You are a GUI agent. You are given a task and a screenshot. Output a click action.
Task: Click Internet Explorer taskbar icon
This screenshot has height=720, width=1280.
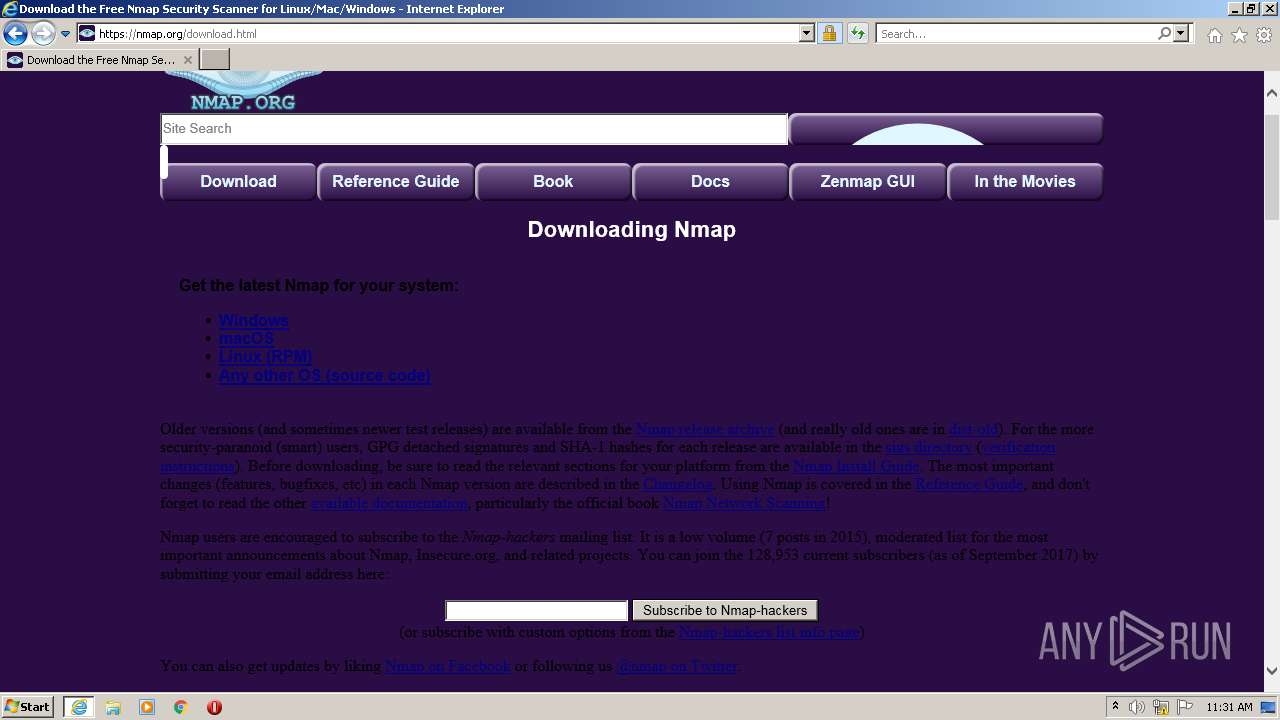(x=78, y=707)
